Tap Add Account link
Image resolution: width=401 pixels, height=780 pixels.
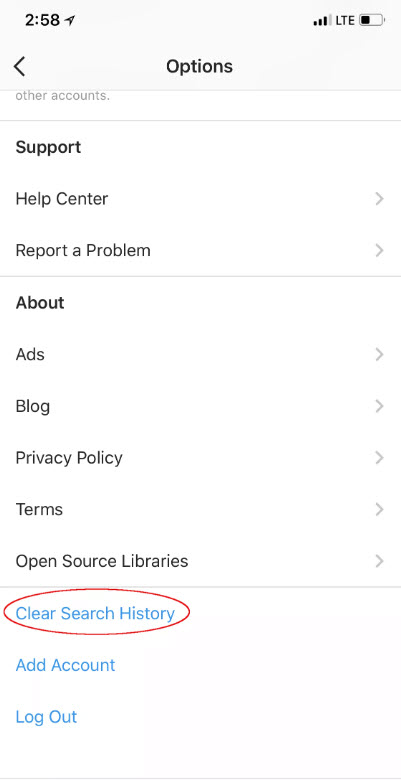(66, 665)
